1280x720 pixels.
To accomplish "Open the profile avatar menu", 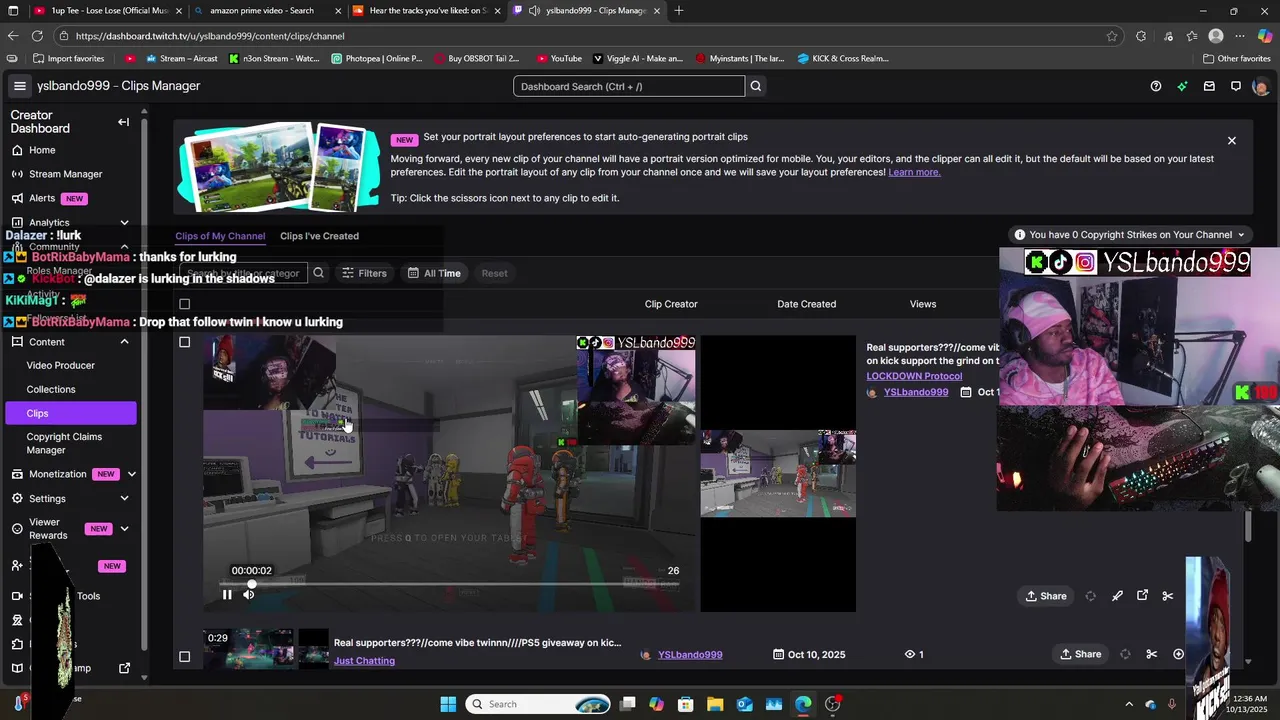I will [x=1260, y=86].
